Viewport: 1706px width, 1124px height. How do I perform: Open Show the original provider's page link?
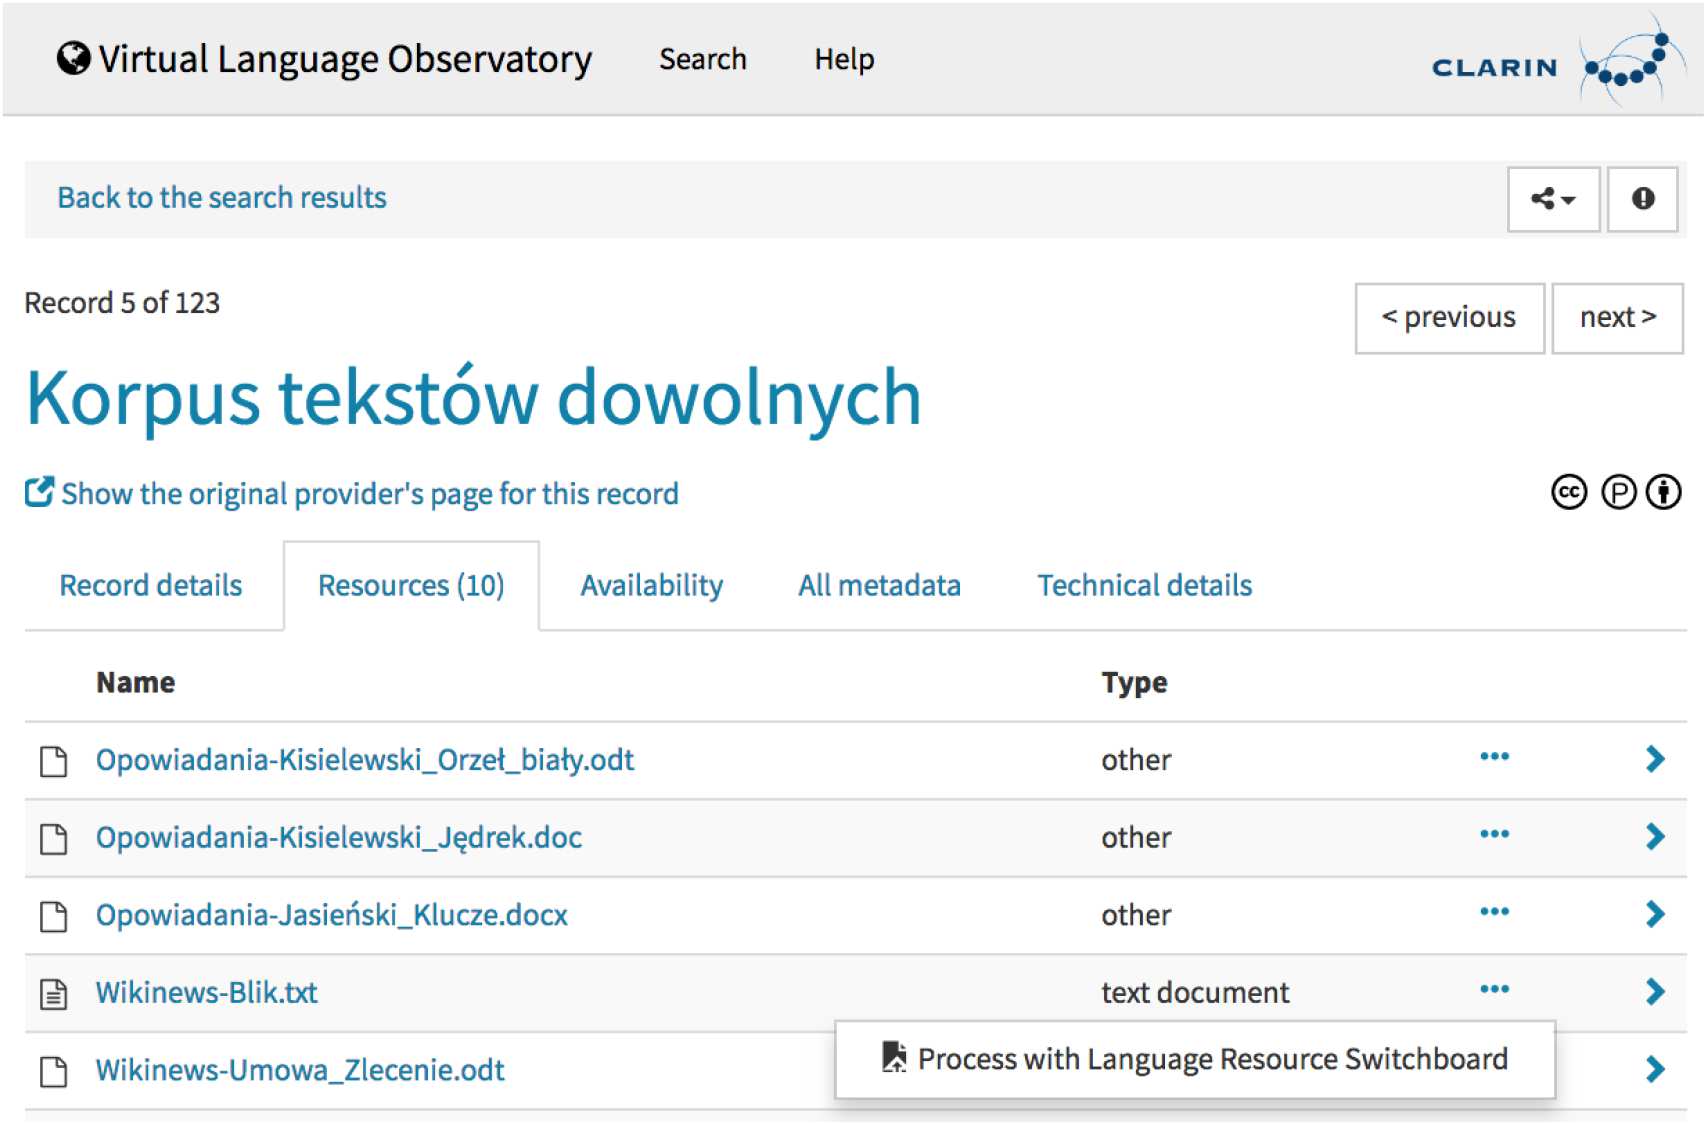(370, 494)
